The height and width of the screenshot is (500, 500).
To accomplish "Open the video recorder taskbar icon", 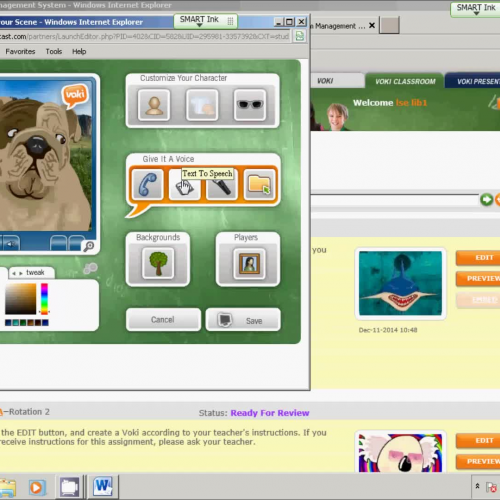I will coord(70,487).
